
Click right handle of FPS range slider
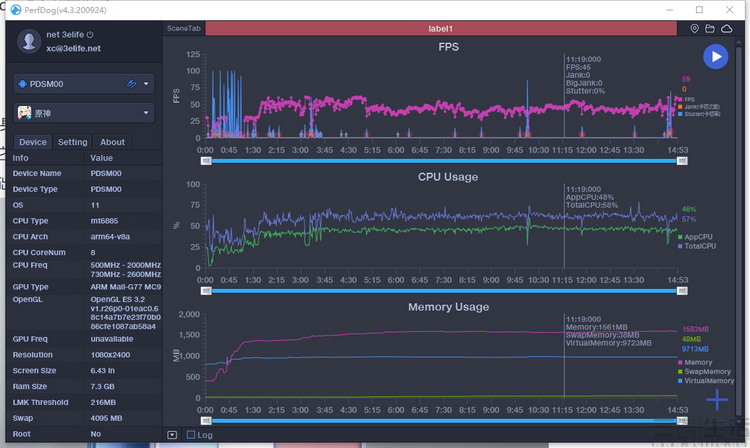pos(682,161)
